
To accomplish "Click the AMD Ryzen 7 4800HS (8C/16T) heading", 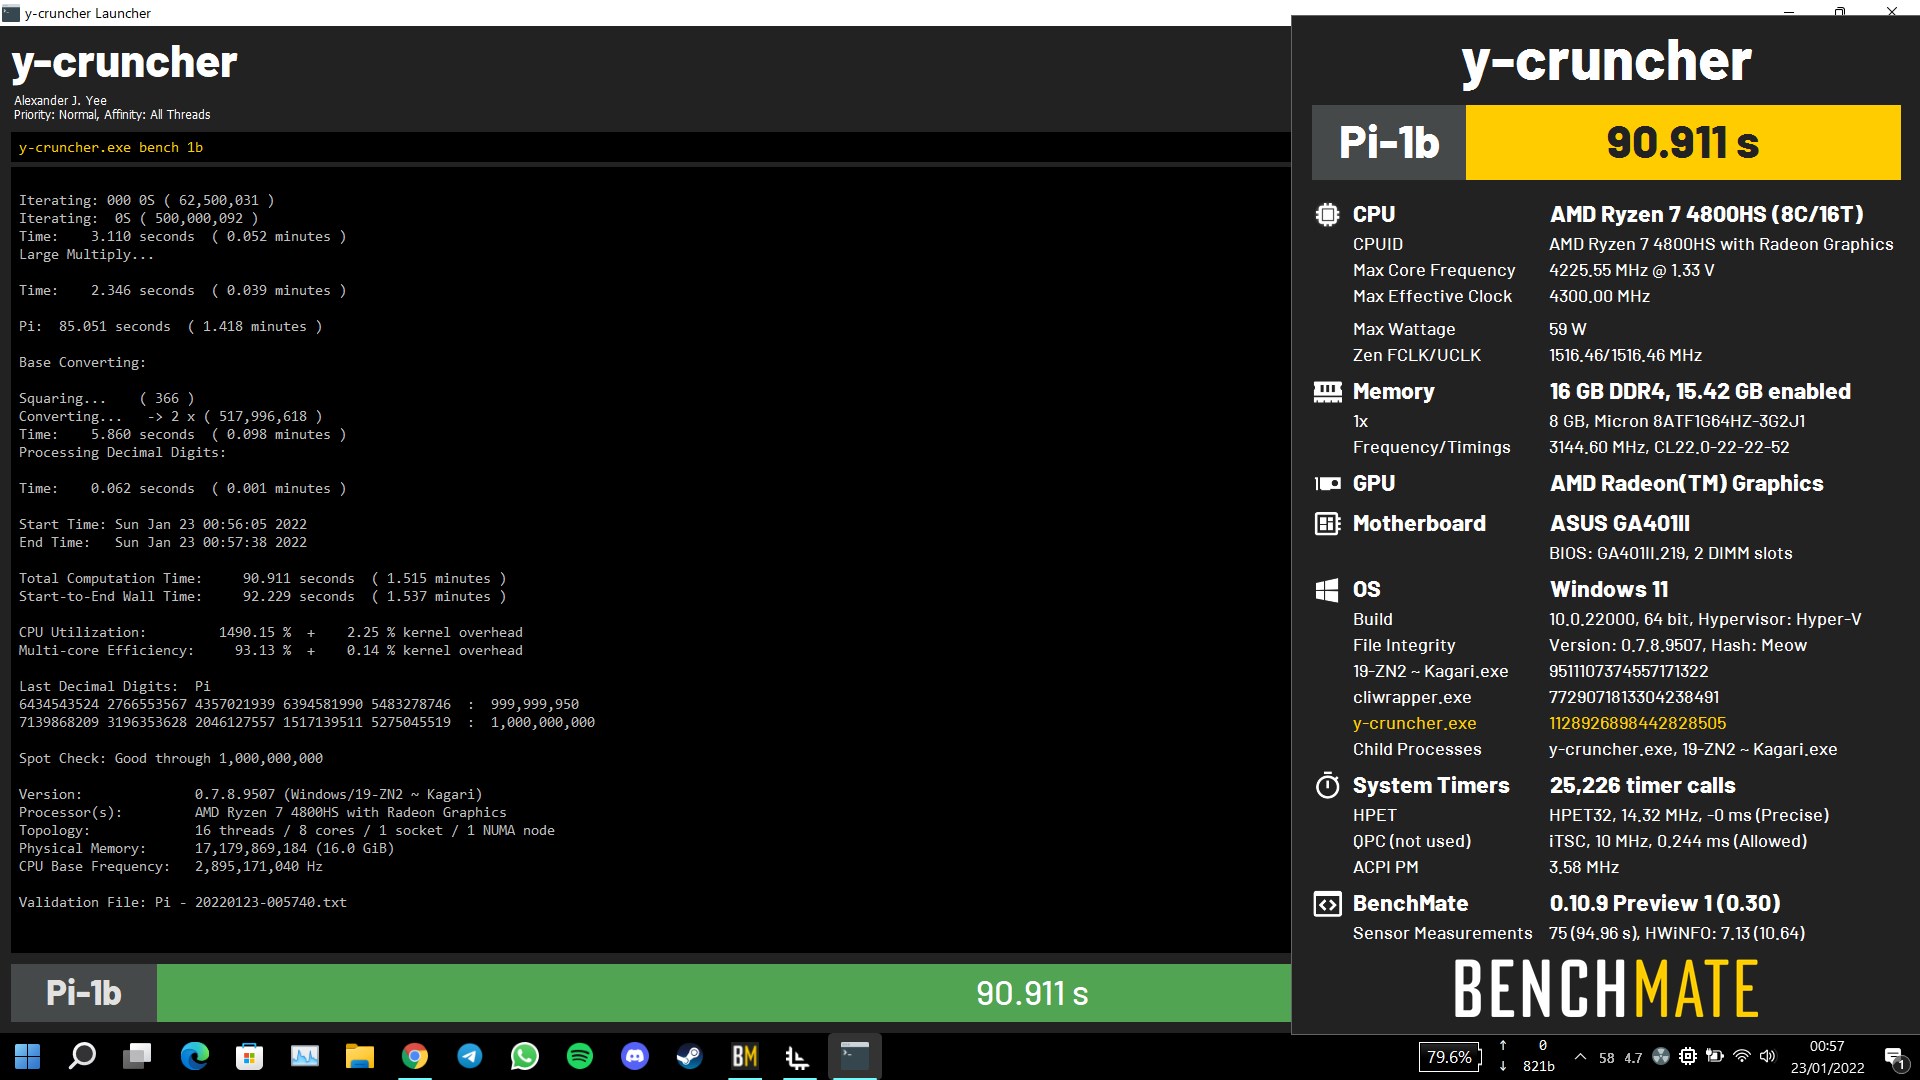I will (x=1707, y=214).
